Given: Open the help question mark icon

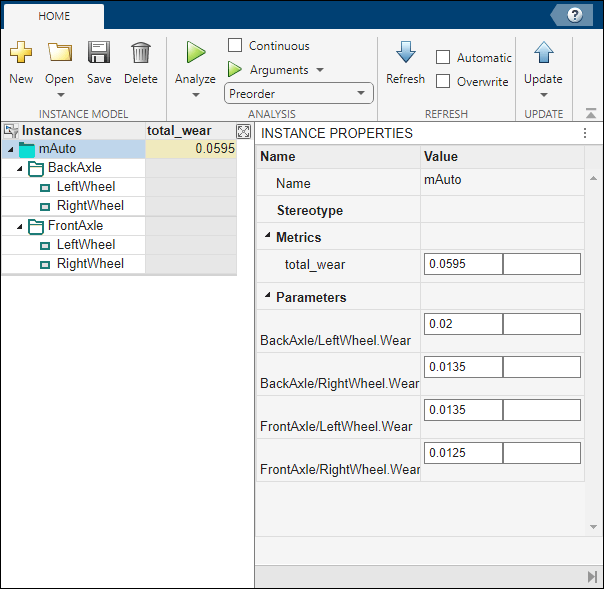Looking at the screenshot, I should point(574,15).
